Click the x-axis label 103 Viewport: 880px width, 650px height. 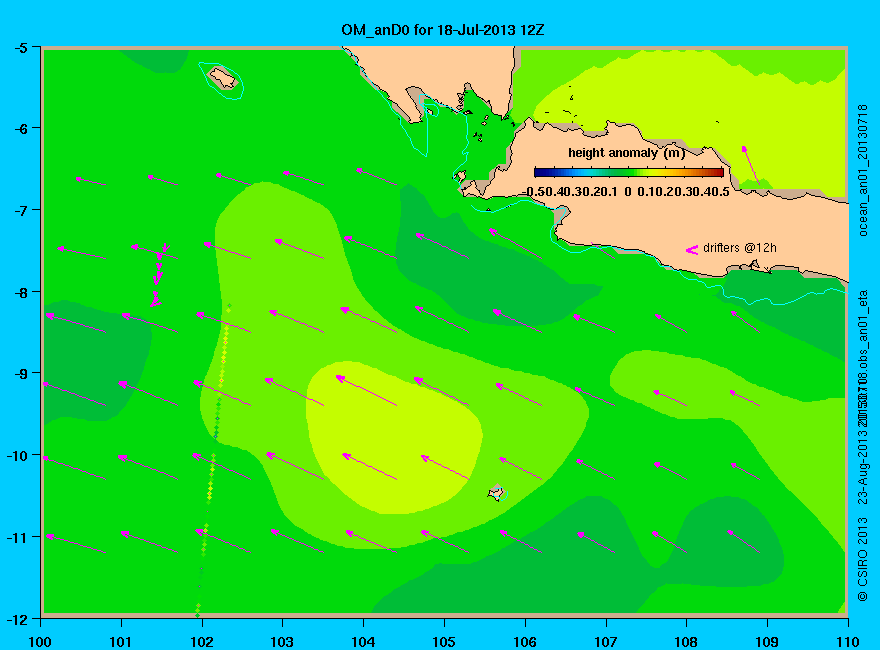point(282,641)
